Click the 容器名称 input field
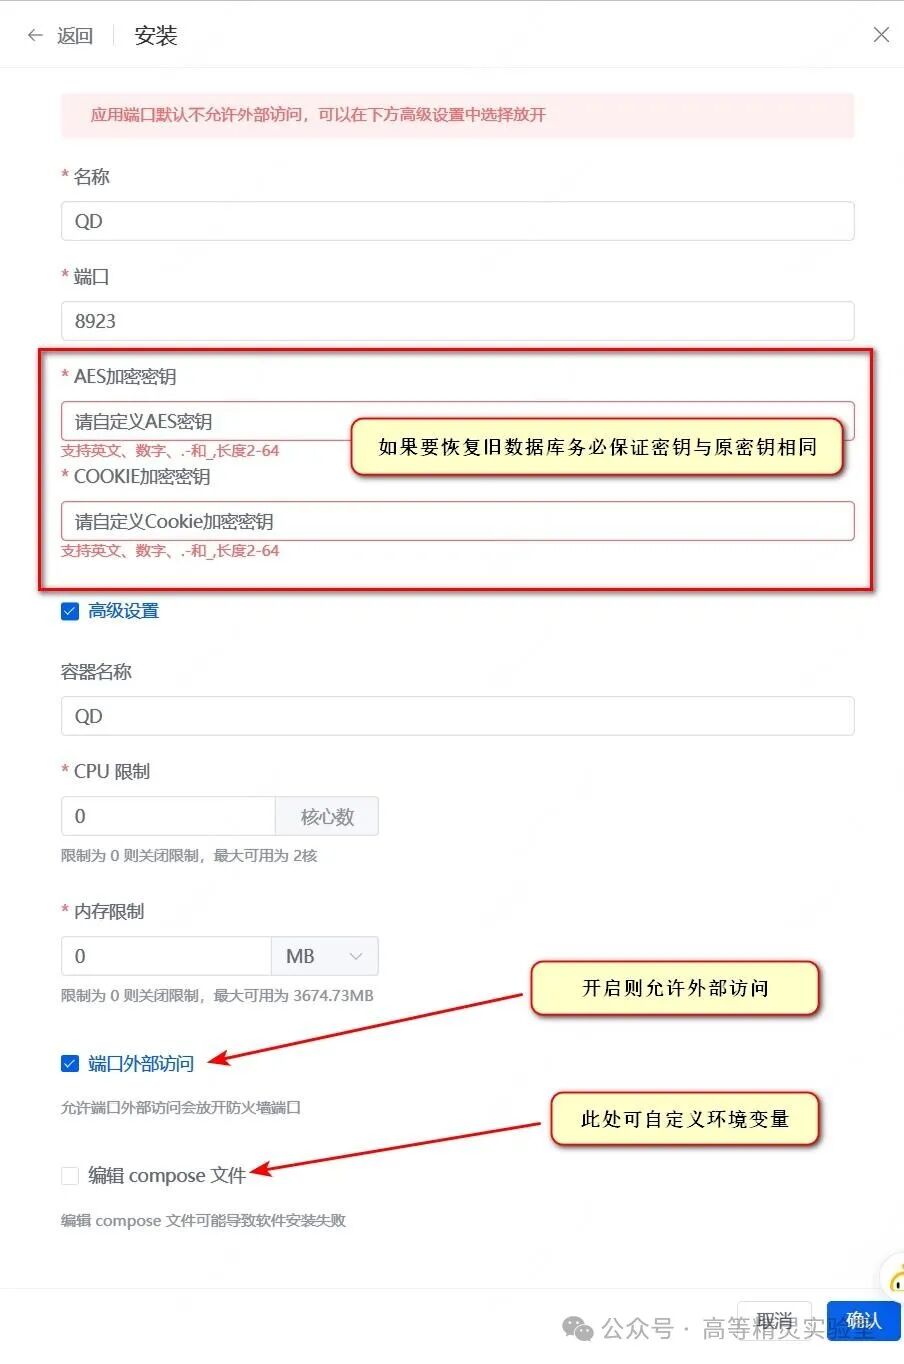The height and width of the screenshot is (1364, 904). click(x=458, y=716)
